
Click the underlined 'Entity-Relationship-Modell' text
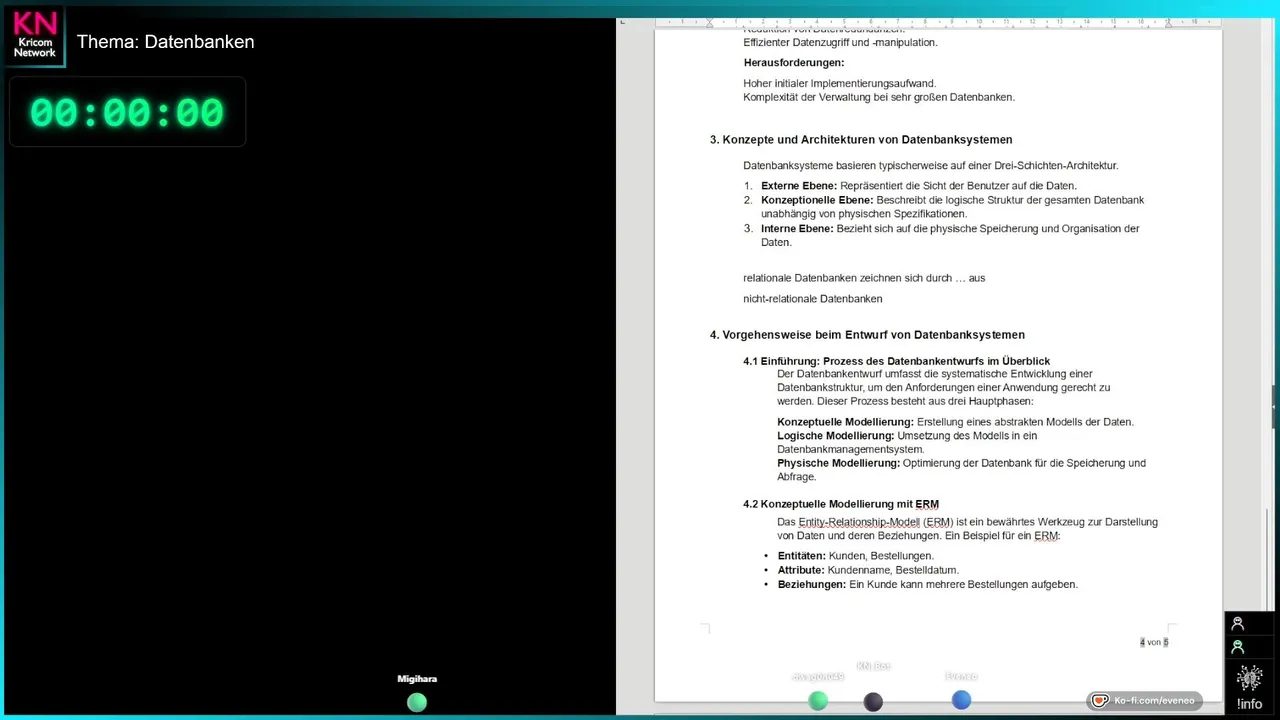(859, 522)
